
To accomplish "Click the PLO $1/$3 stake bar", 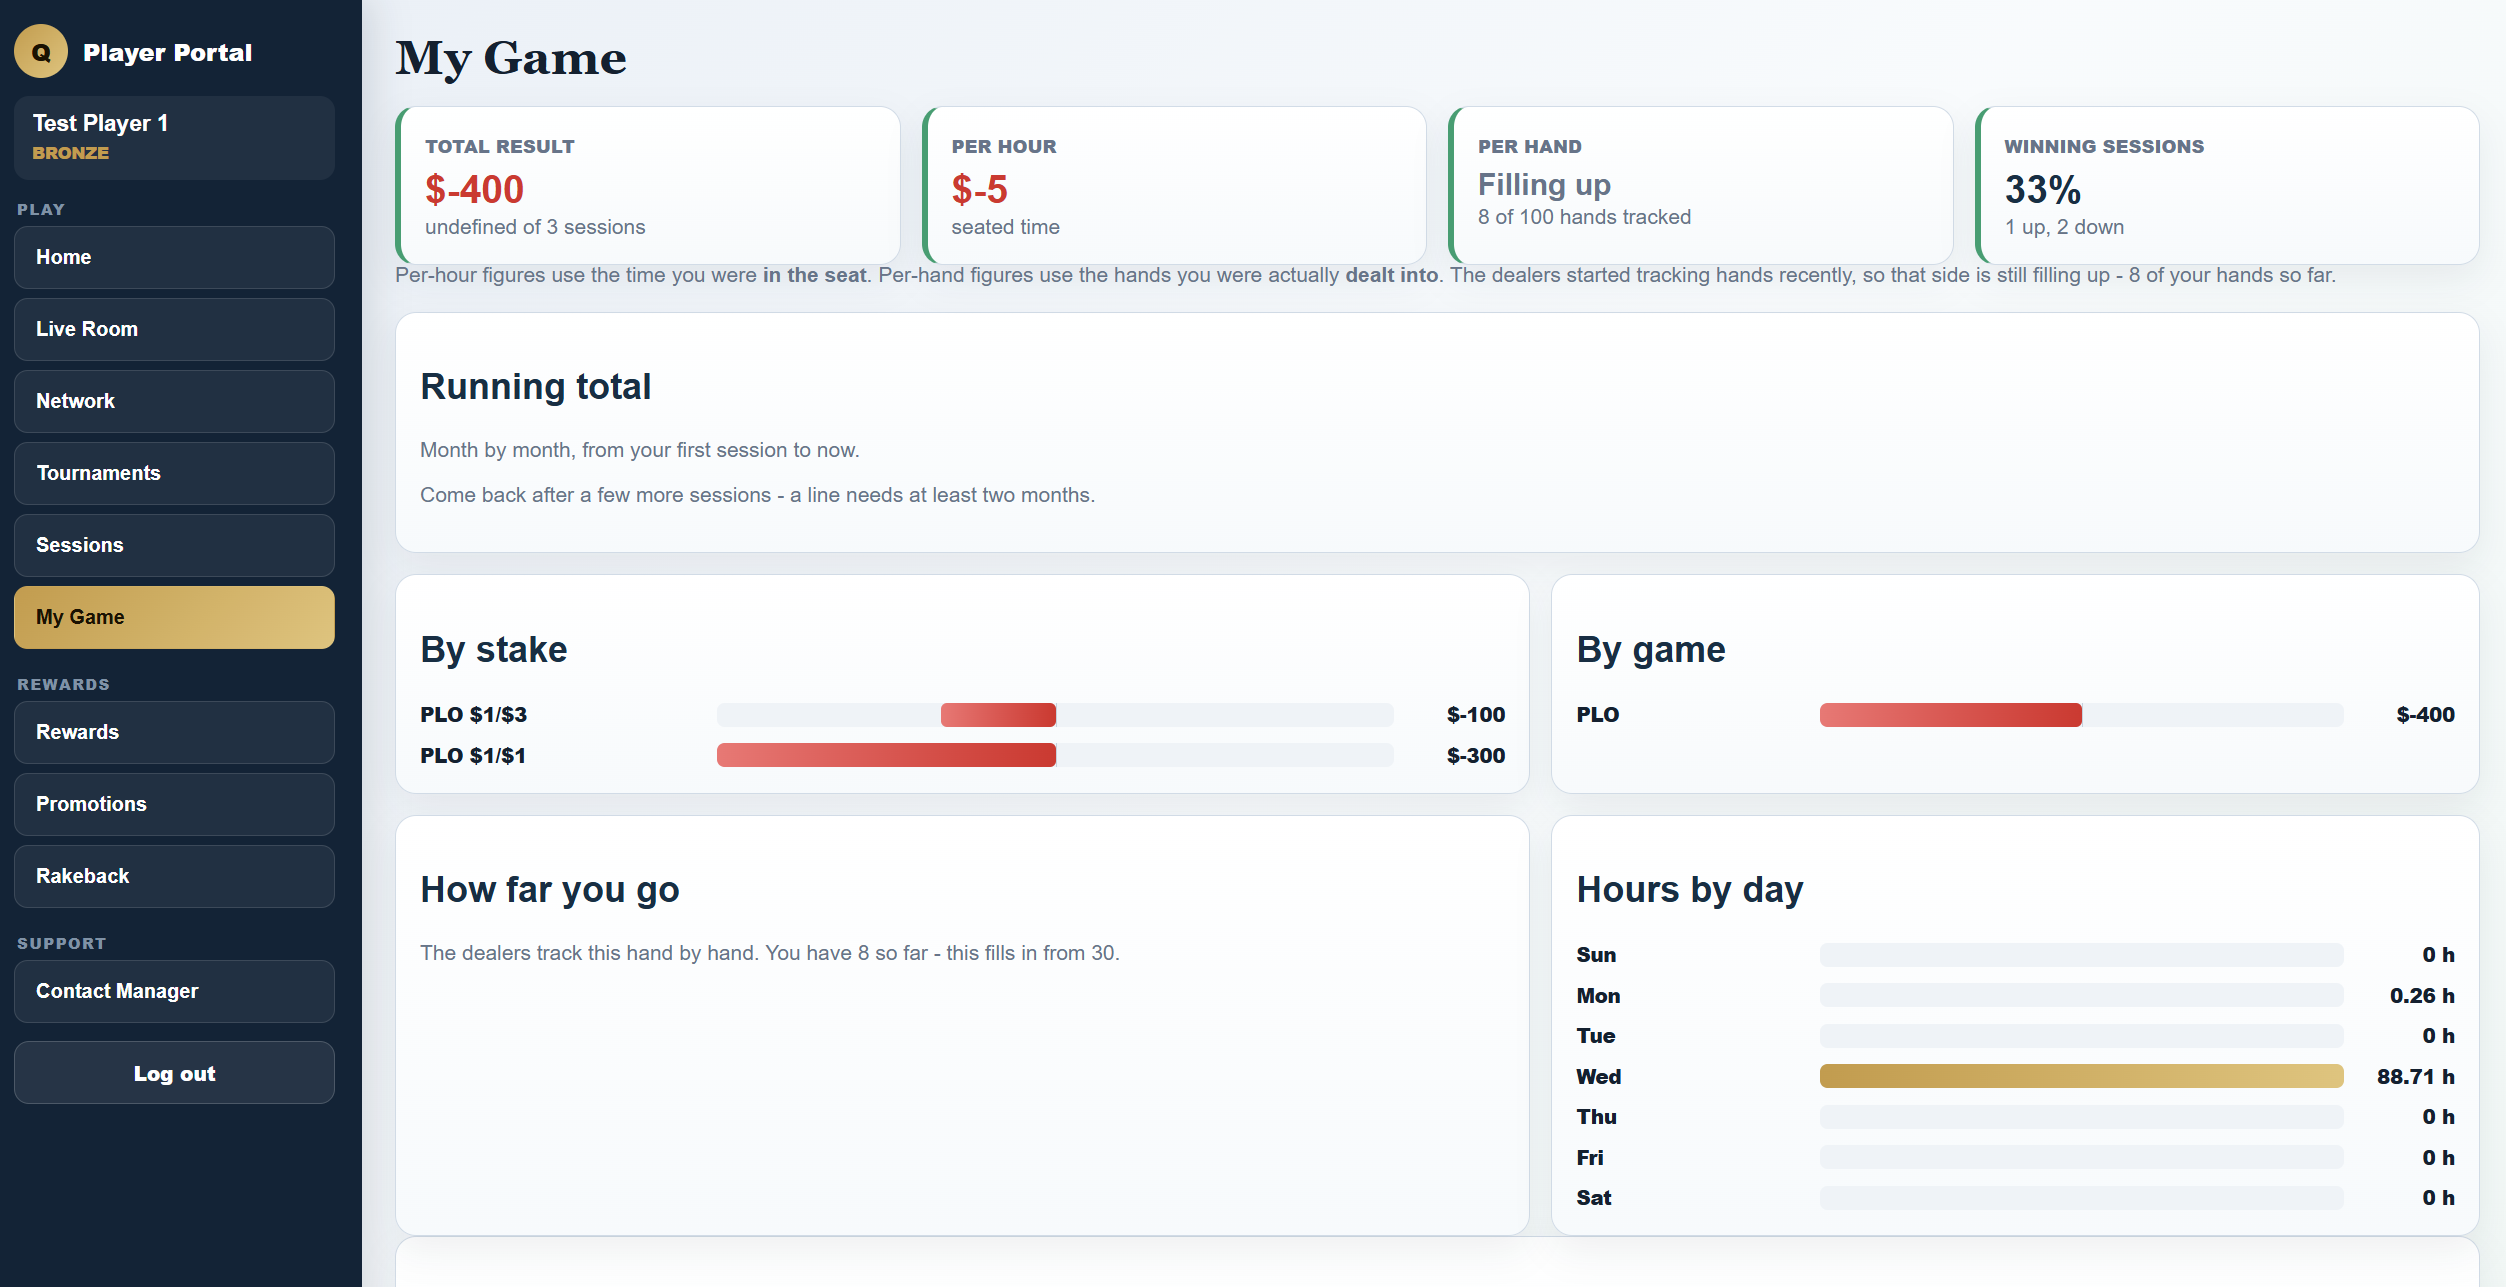I will [x=998, y=715].
